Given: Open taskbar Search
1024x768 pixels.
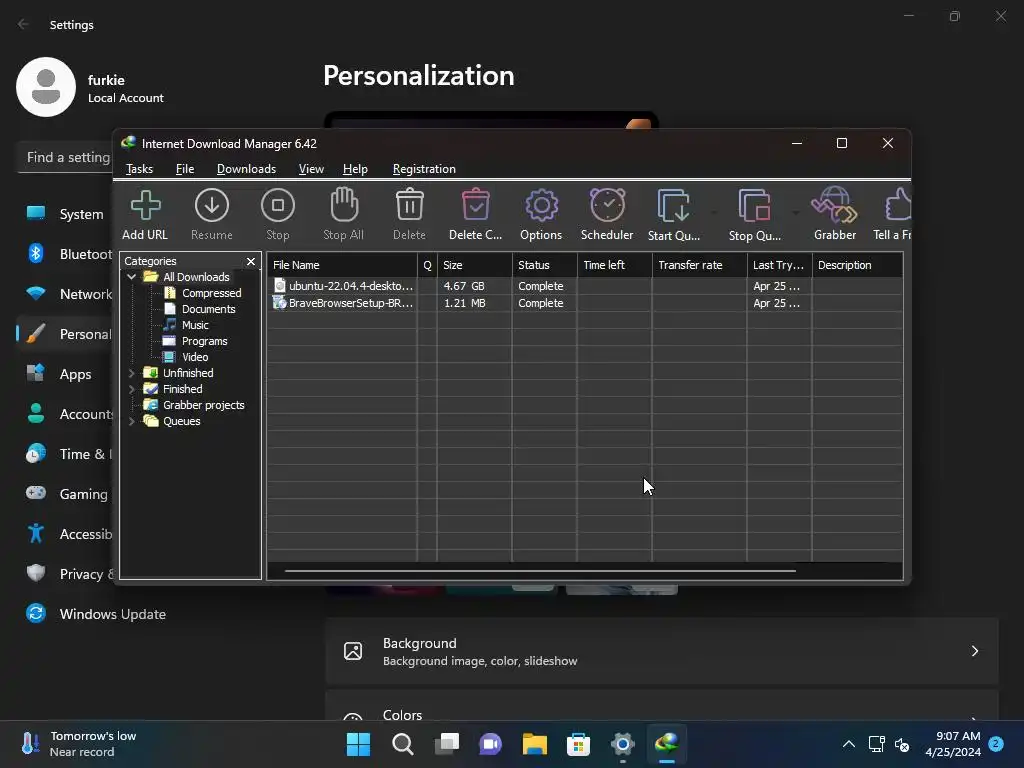Looking at the screenshot, I should [402, 744].
